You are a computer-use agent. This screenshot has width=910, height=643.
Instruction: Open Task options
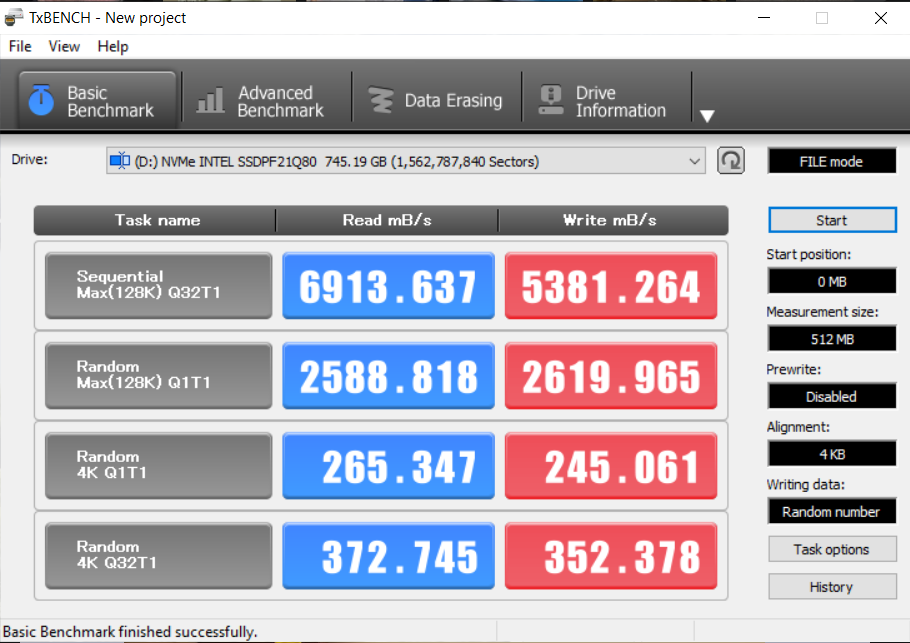point(831,549)
